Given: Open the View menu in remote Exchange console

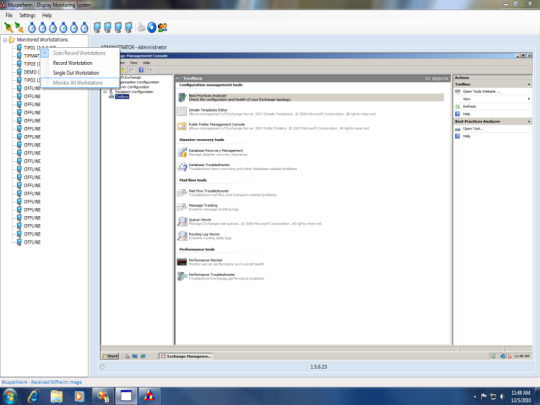Looking at the screenshot, I should coord(134,63).
